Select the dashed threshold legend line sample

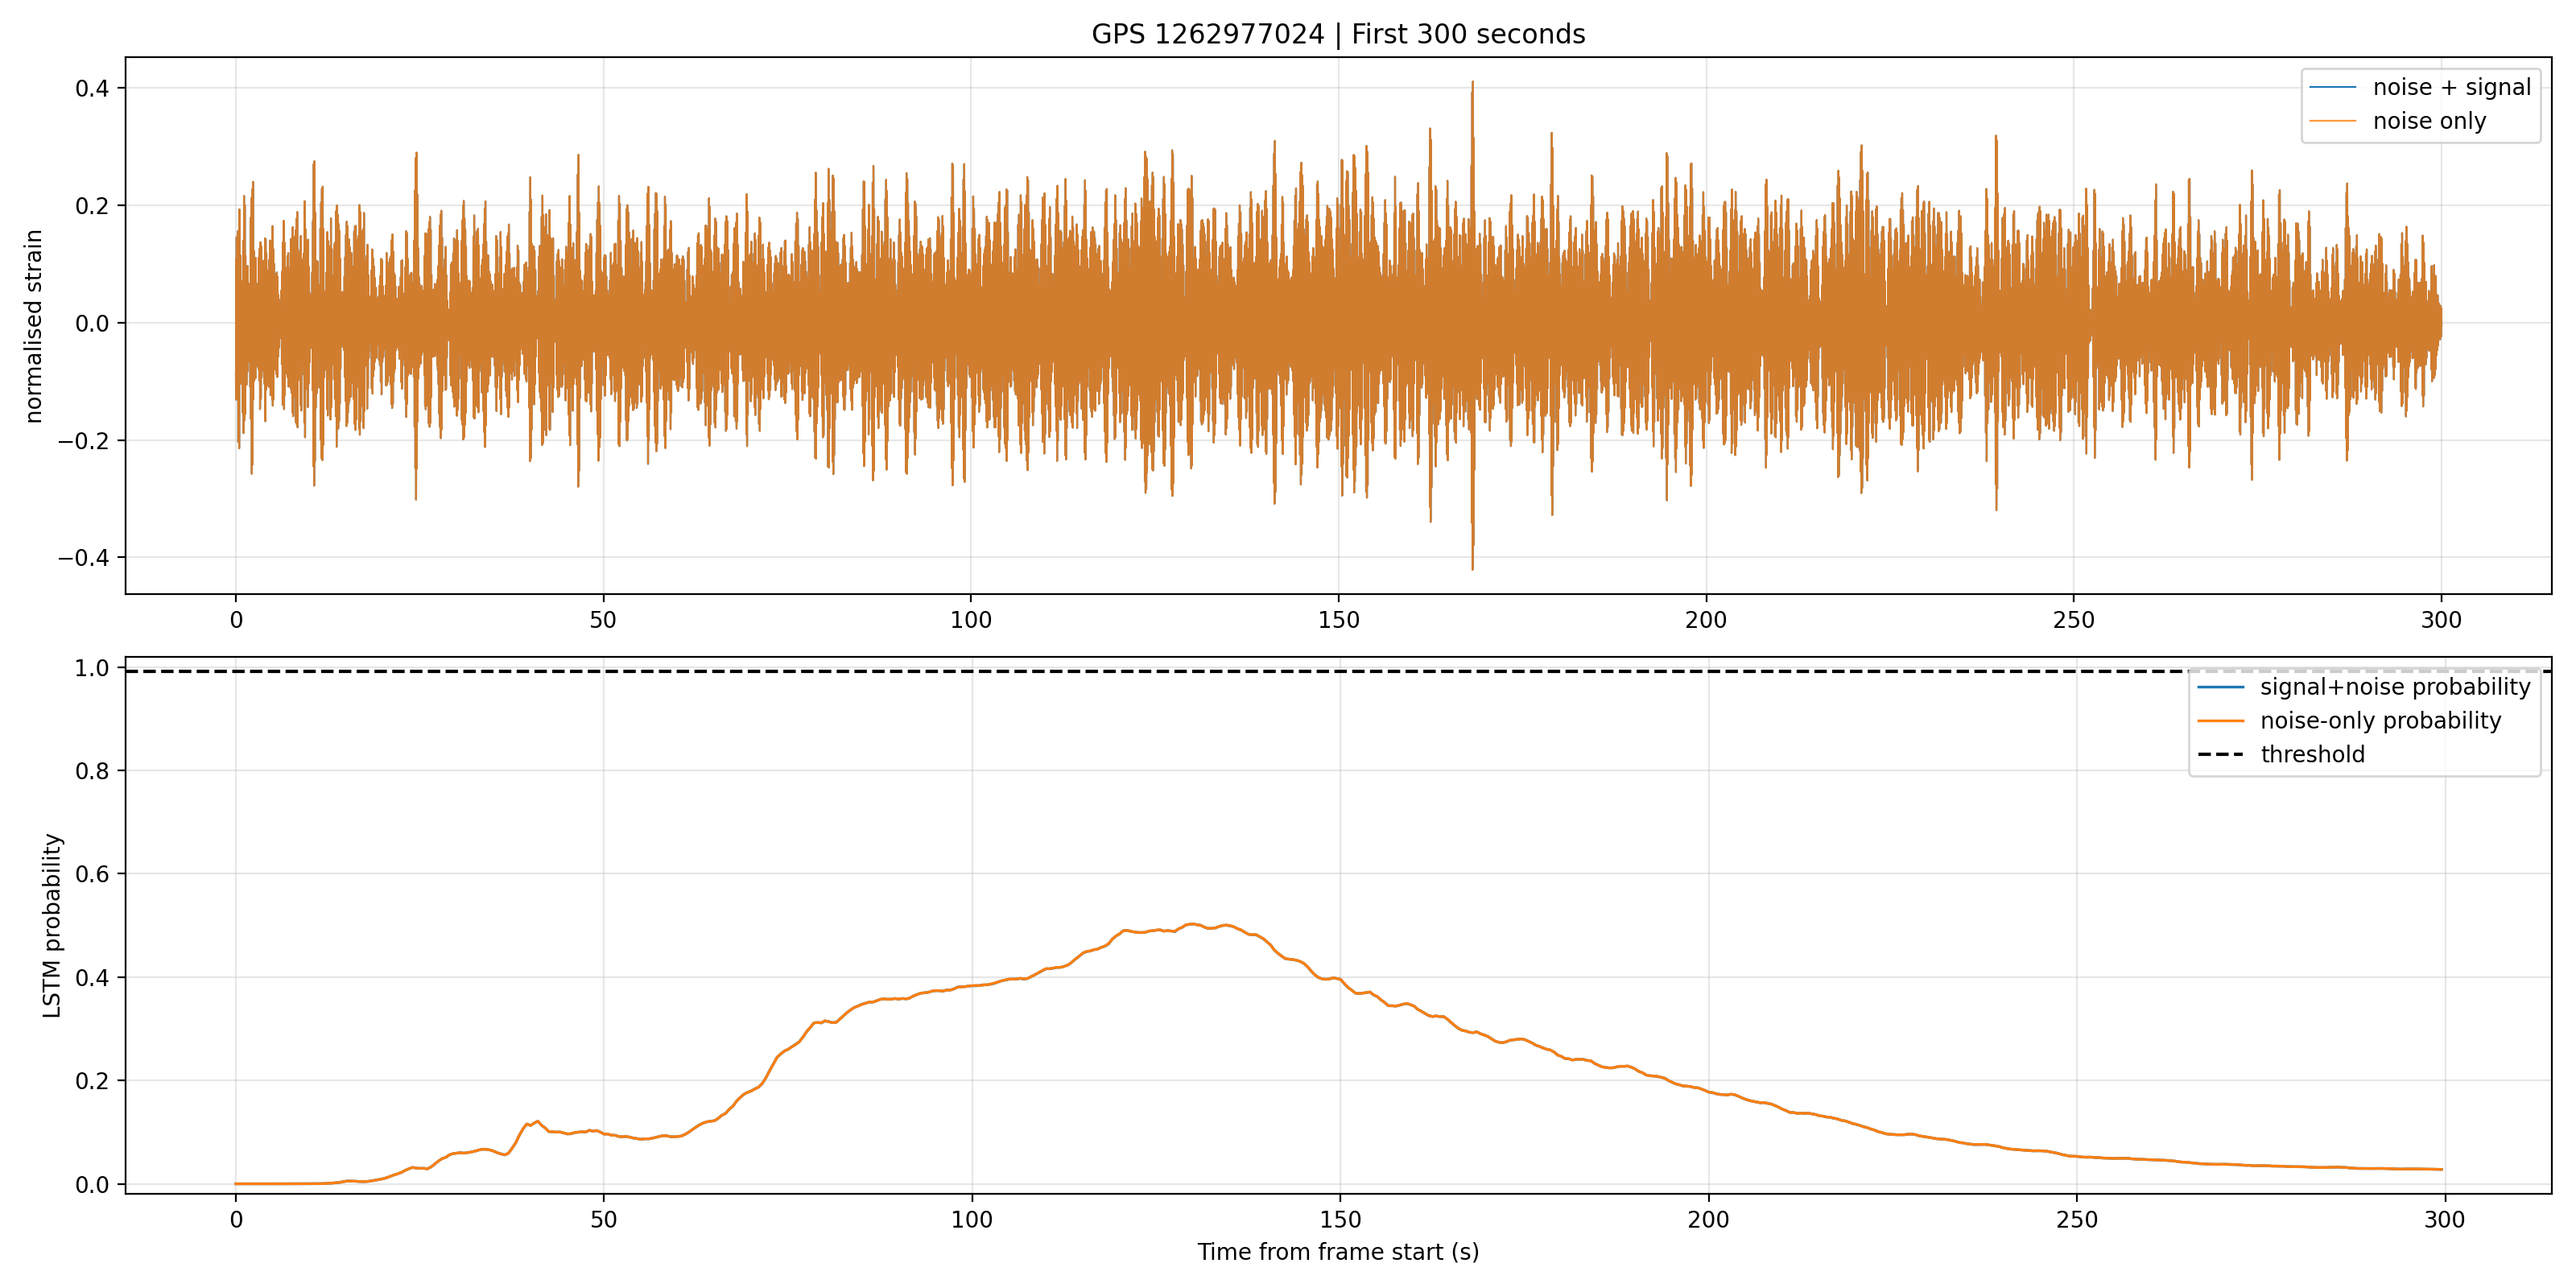pyautogui.click(x=2220, y=755)
